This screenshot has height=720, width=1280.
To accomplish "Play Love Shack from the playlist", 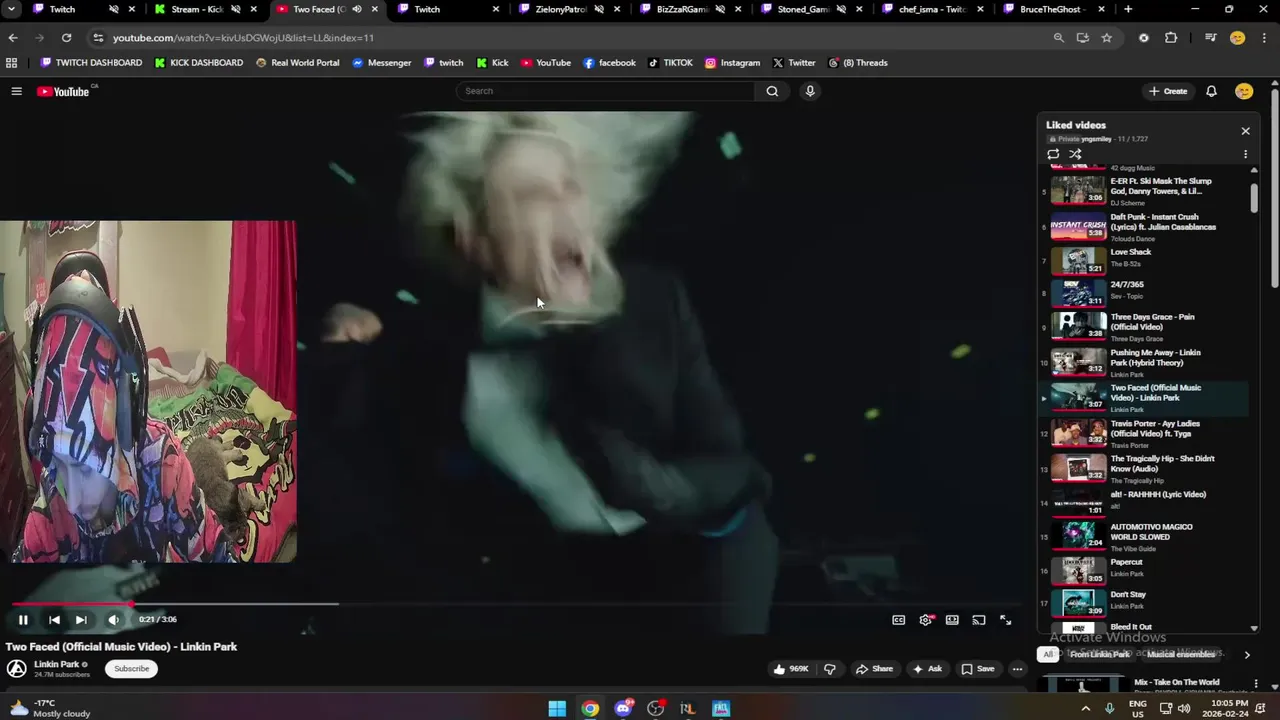I will [1142, 260].
